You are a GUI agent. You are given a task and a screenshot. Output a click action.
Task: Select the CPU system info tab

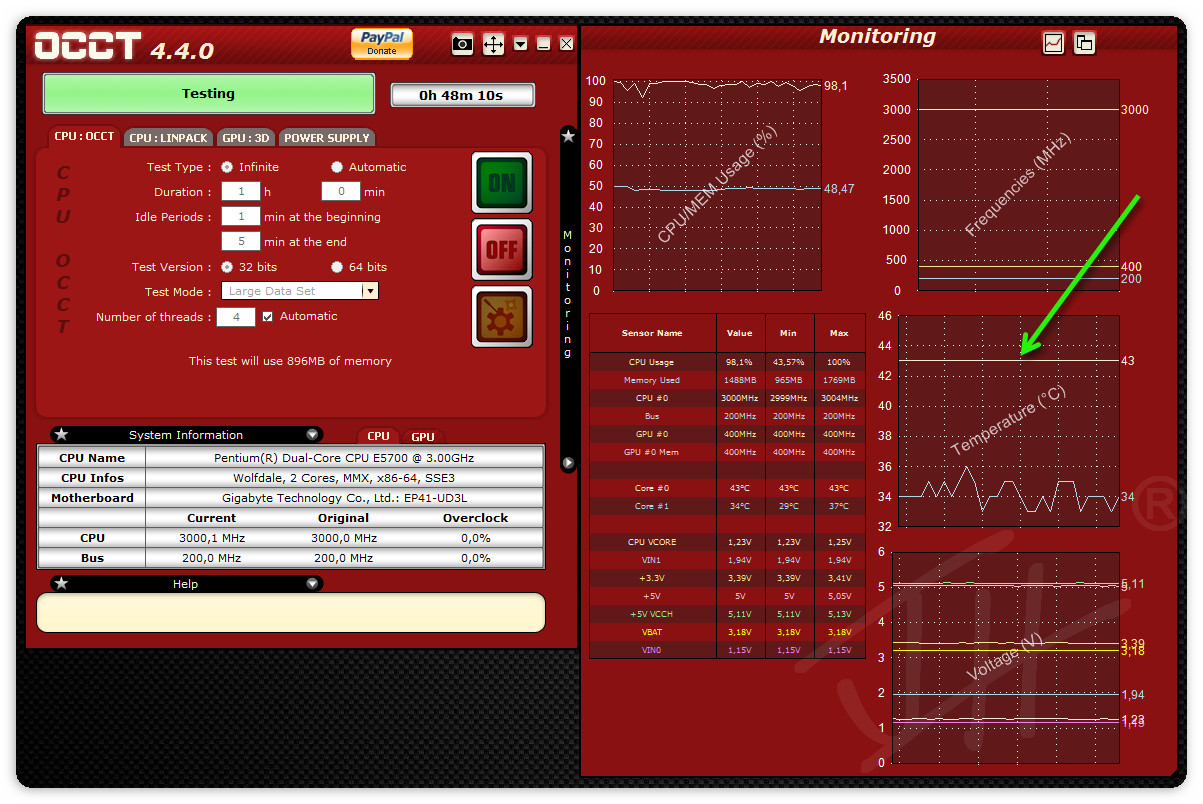(x=378, y=436)
